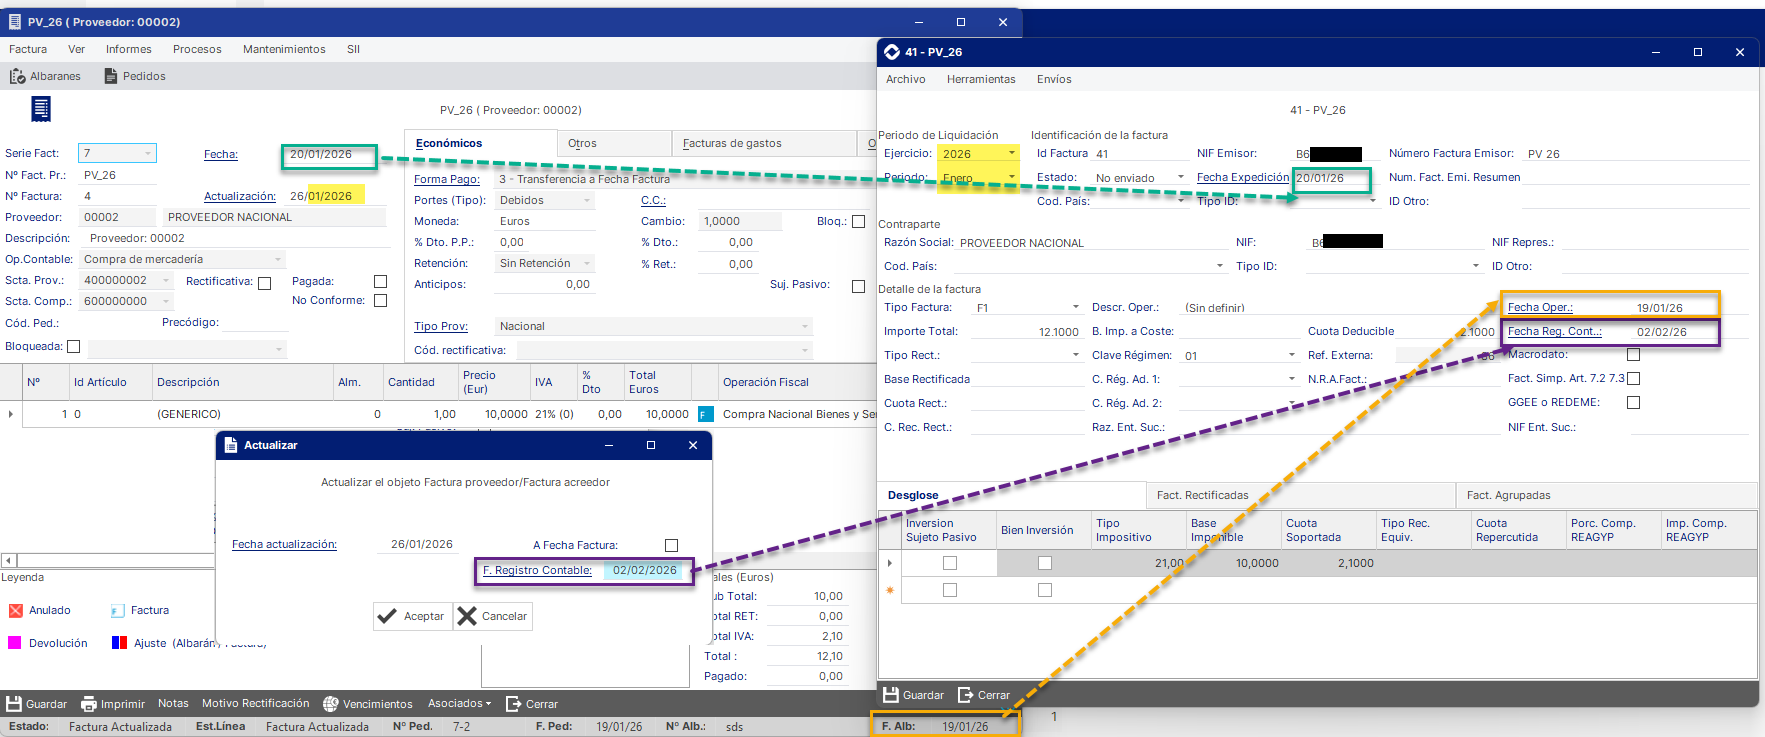Viewport: 1765px width, 737px height.
Task: Open the Serie Fact. dropdown
Action: click(148, 153)
